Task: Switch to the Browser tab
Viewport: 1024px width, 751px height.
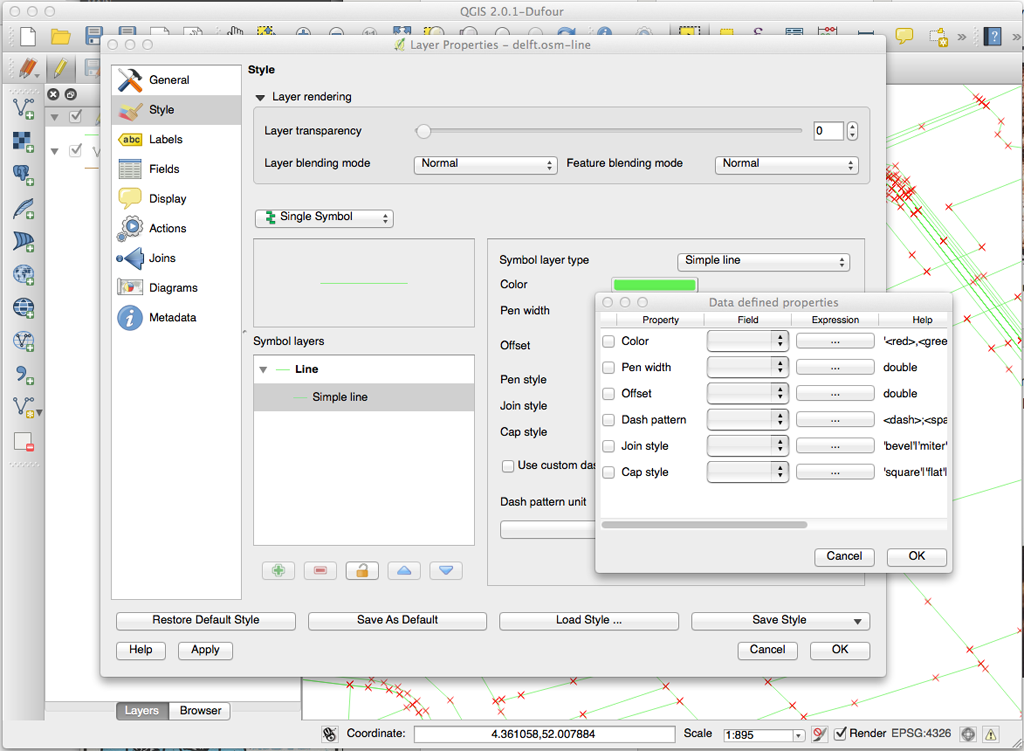Action: [x=200, y=711]
